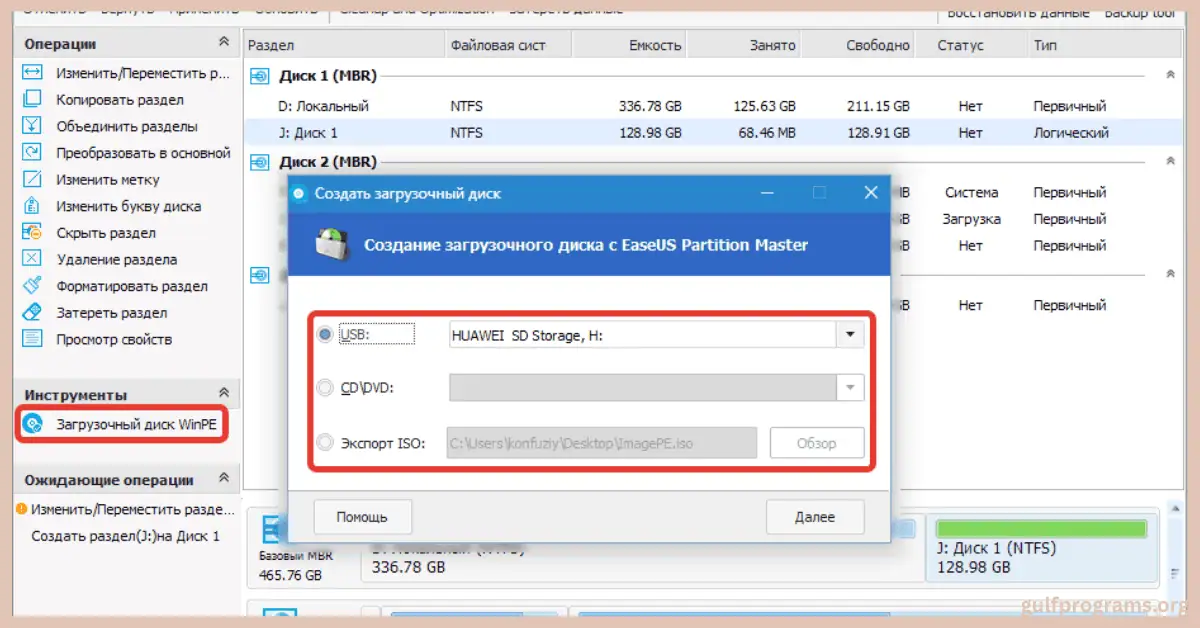Open the USB device dropdown

click(x=849, y=334)
